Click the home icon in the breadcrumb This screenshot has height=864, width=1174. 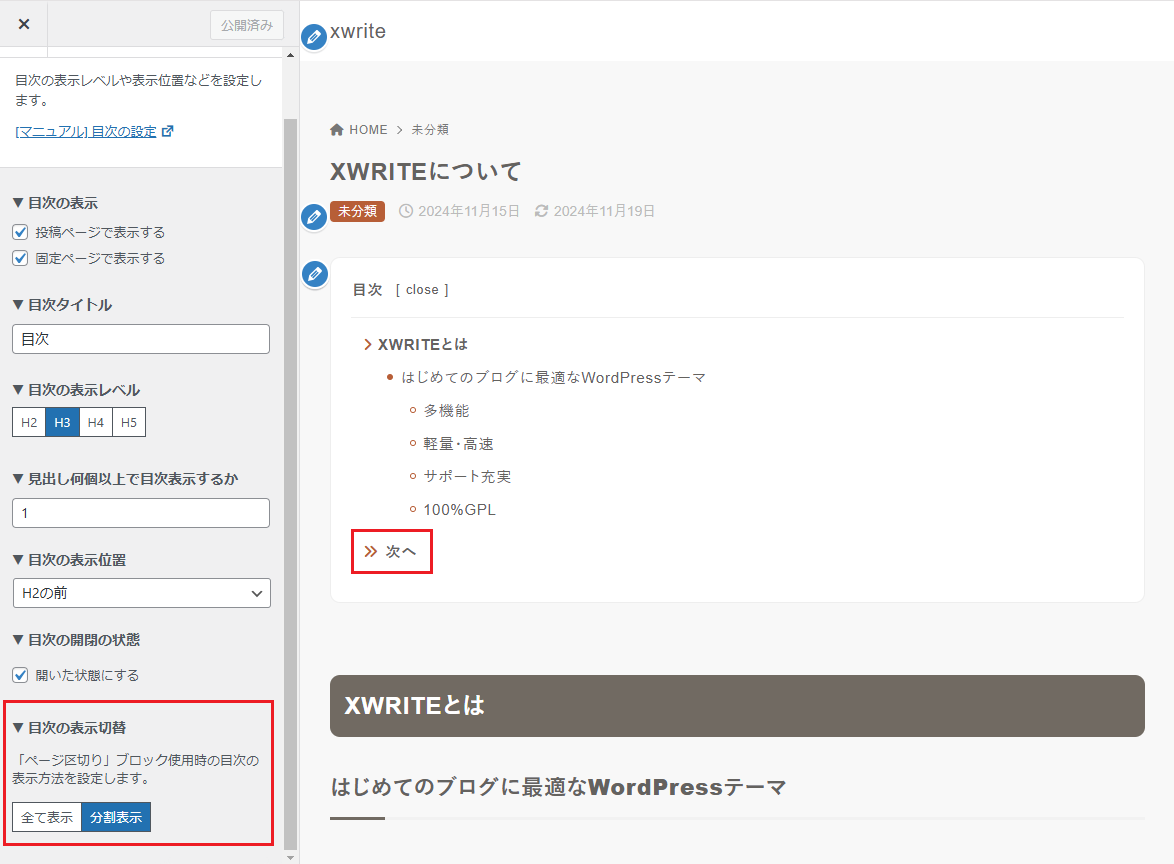pos(337,130)
